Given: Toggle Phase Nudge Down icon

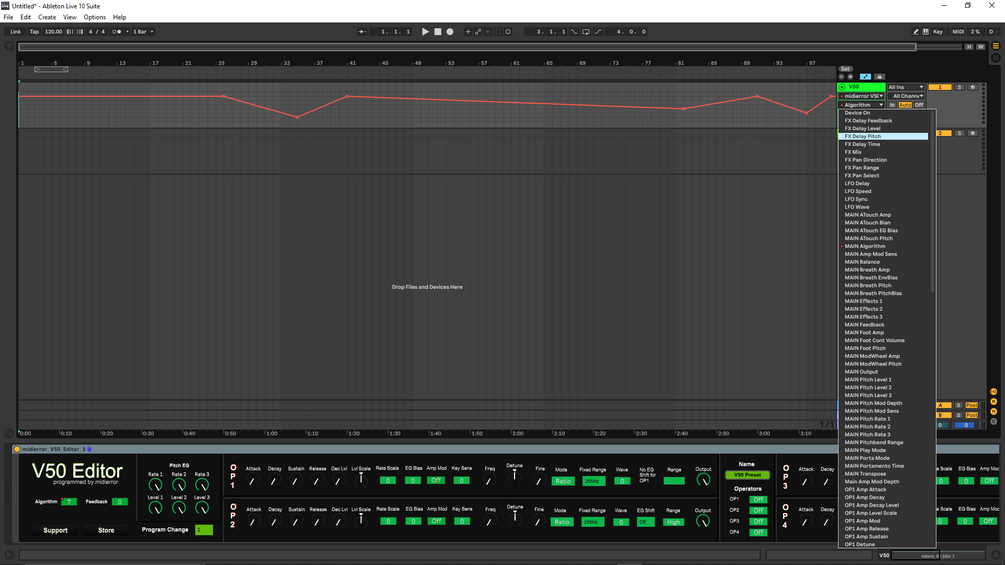Looking at the screenshot, I should 70,31.
